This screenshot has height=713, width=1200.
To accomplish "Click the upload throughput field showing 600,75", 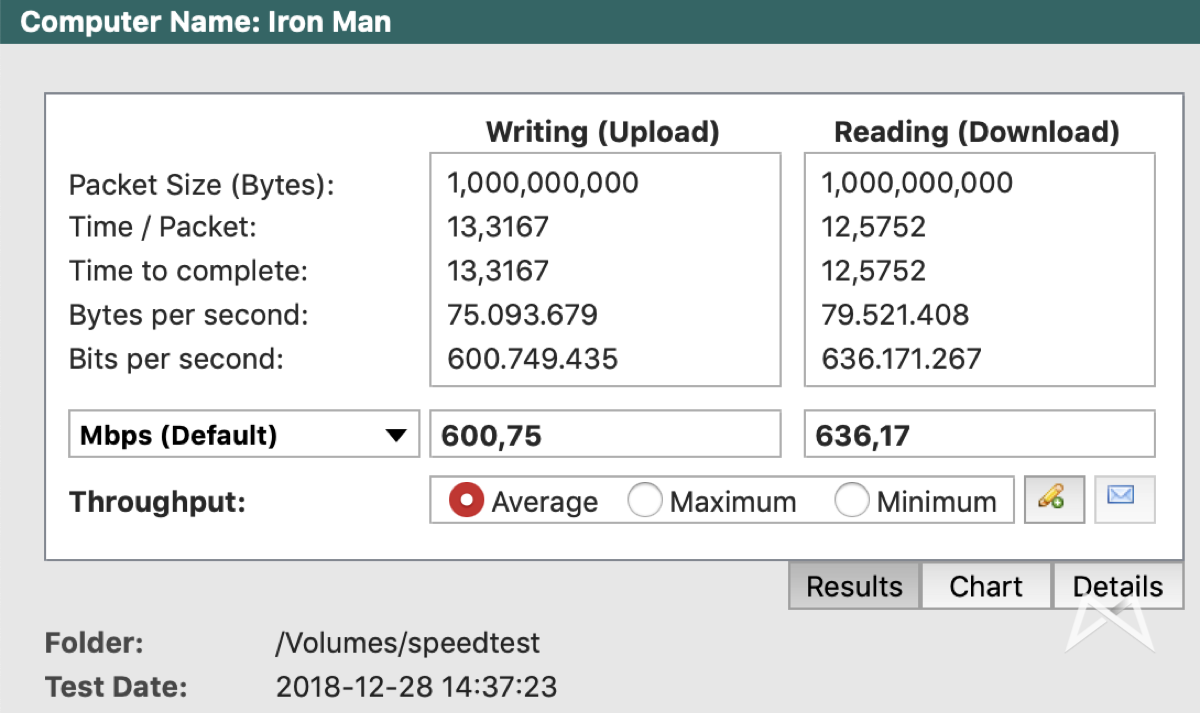I will tap(604, 435).
